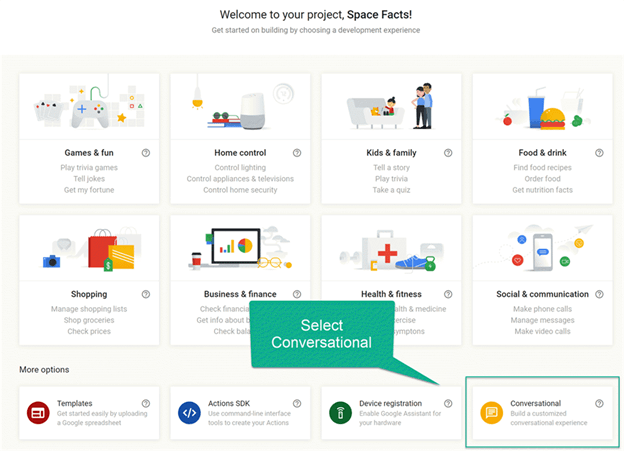624x451 pixels.
Task: Open help icon next to Conversational
Action: [x=599, y=403]
